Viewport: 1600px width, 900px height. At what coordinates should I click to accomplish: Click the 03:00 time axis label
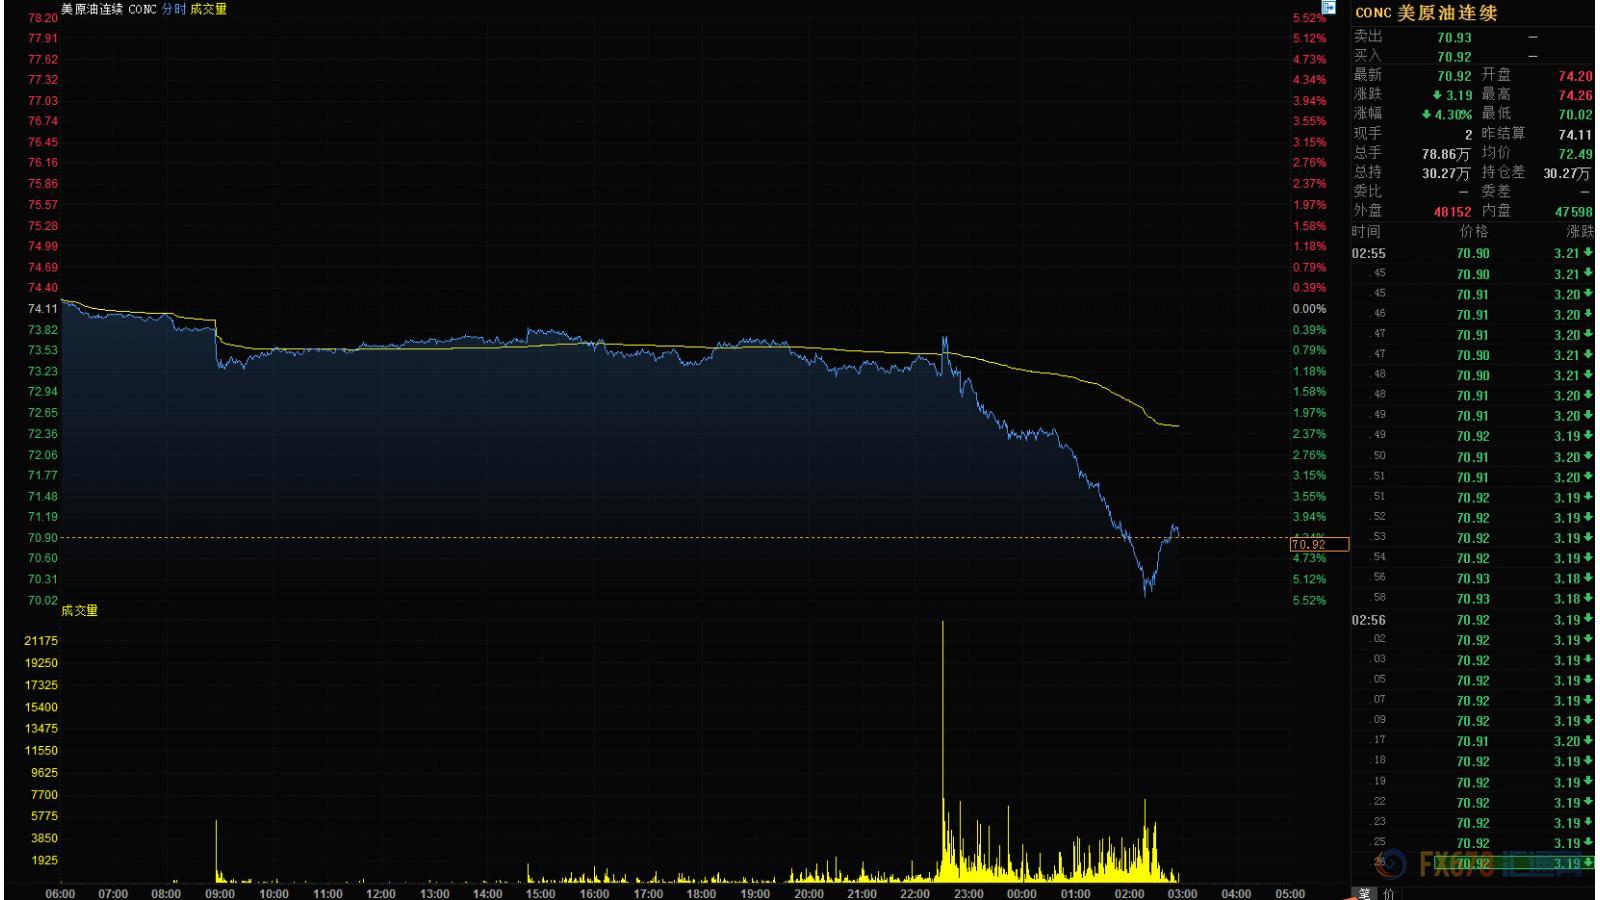pos(1182,893)
